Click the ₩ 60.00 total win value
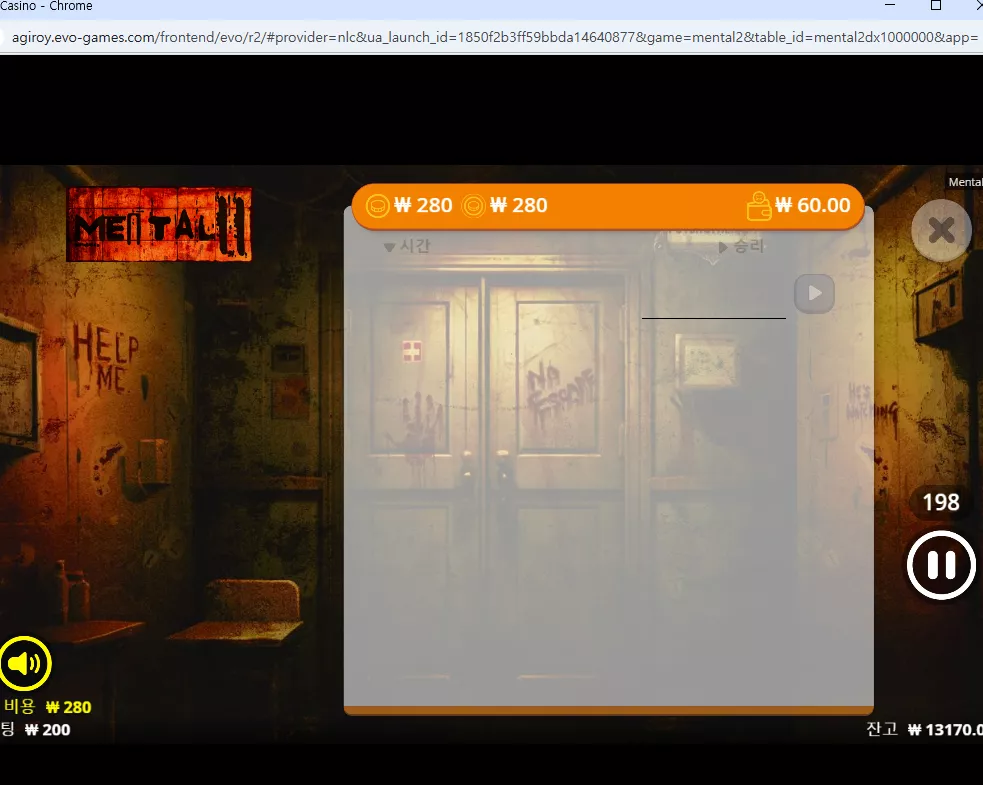The height and width of the screenshot is (785, 983). tap(812, 205)
